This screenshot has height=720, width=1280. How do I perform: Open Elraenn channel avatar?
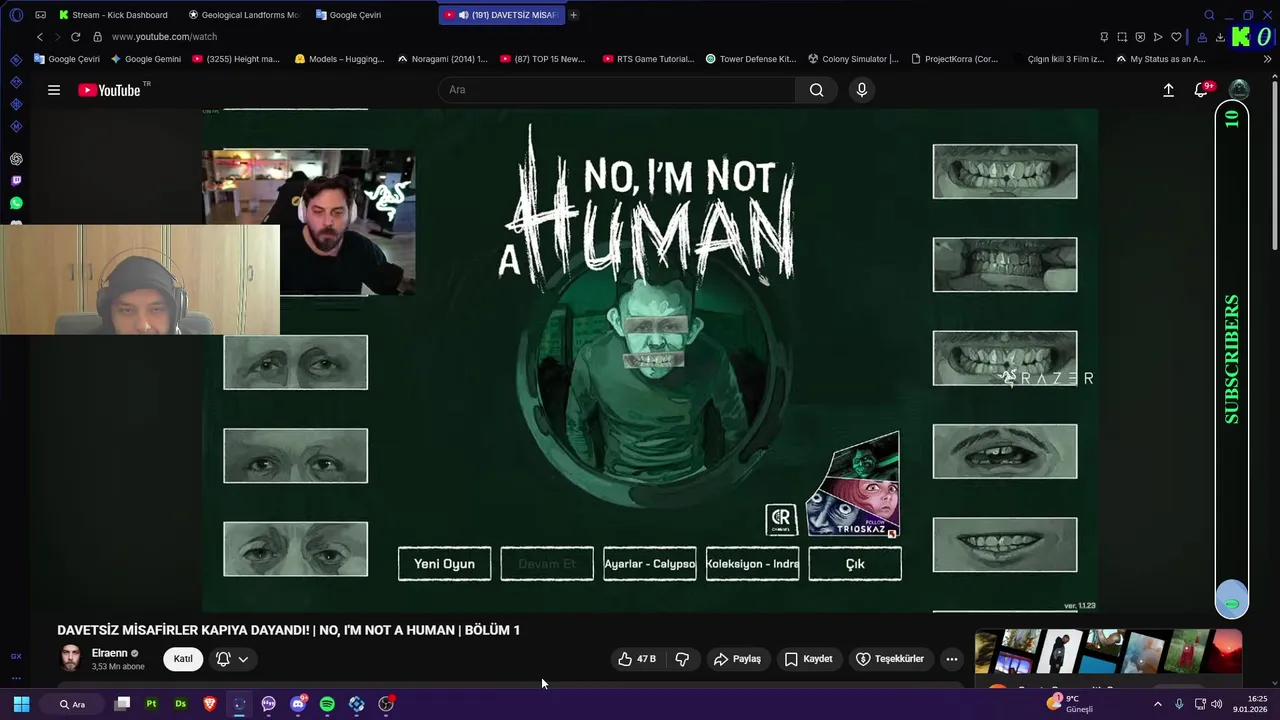[x=70, y=658]
